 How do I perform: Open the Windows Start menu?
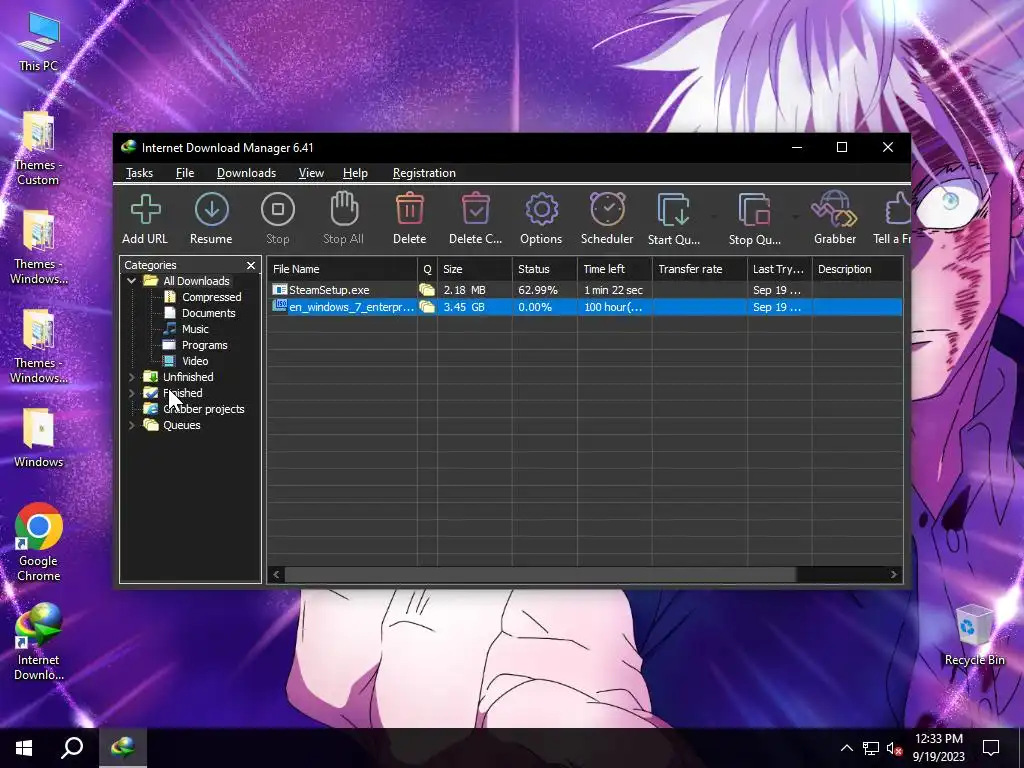click(x=24, y=748)
